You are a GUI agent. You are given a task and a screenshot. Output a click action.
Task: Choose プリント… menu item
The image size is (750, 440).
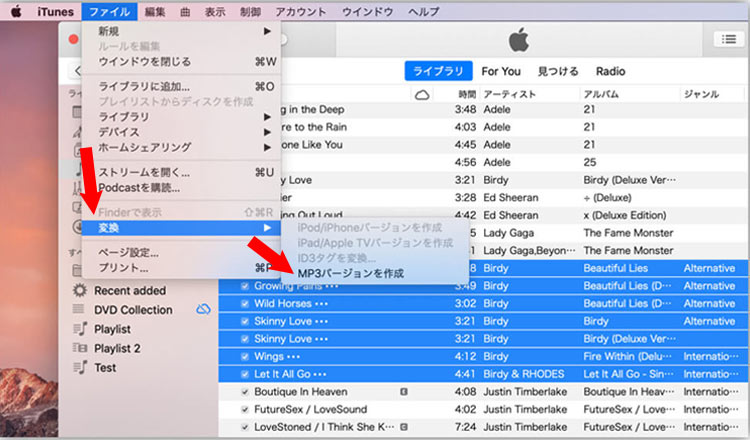pos(181,268)
